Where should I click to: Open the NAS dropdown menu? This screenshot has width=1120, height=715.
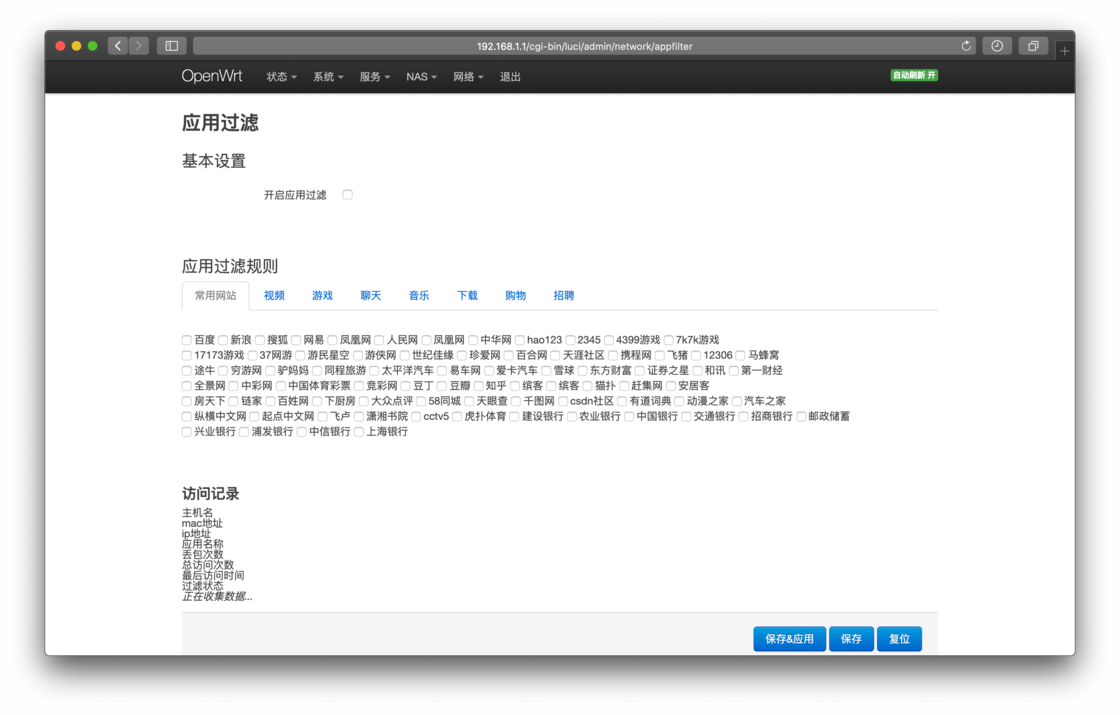(419, 76)
